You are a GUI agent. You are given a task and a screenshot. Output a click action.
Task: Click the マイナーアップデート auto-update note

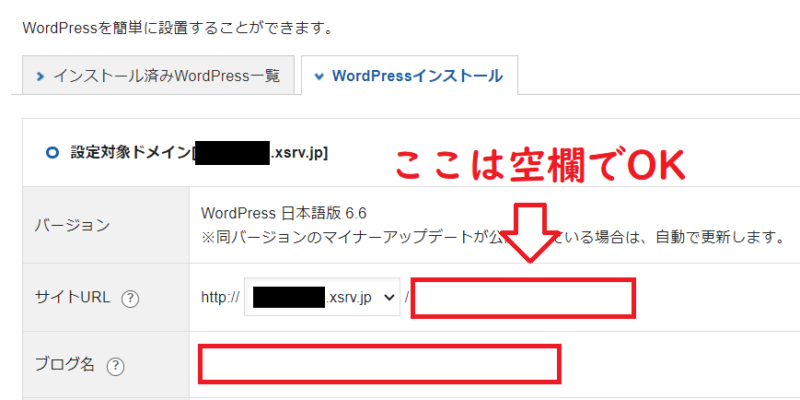tap(492, 237)
